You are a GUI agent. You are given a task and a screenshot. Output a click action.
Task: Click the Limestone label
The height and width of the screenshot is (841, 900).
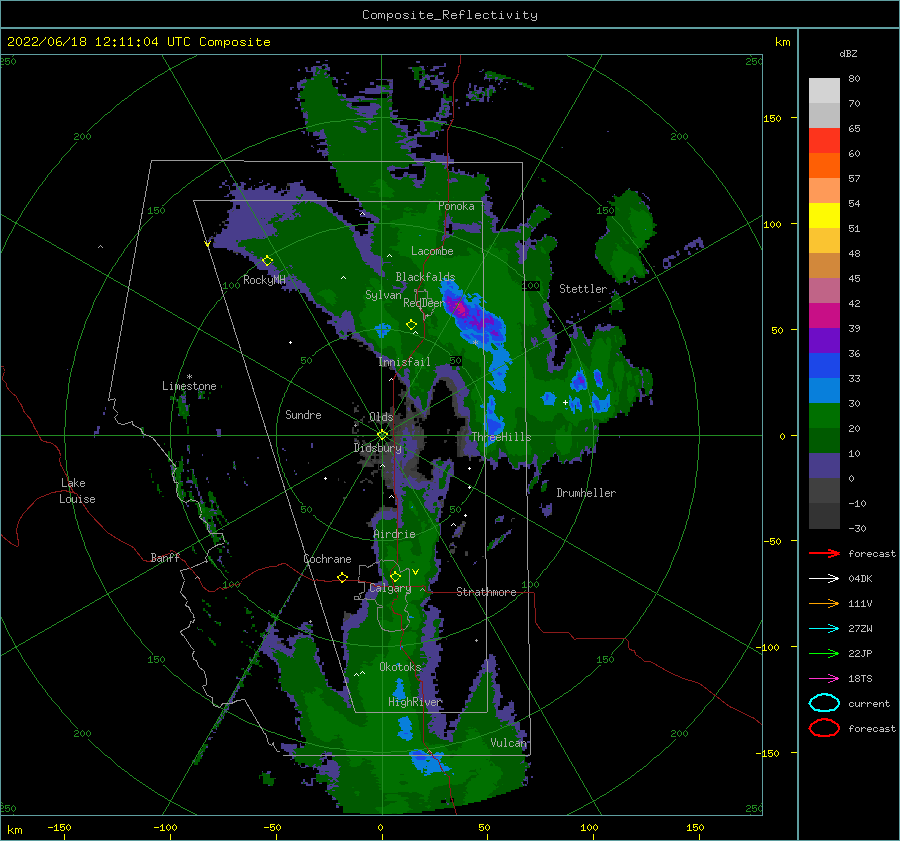[x=189, y=386]
